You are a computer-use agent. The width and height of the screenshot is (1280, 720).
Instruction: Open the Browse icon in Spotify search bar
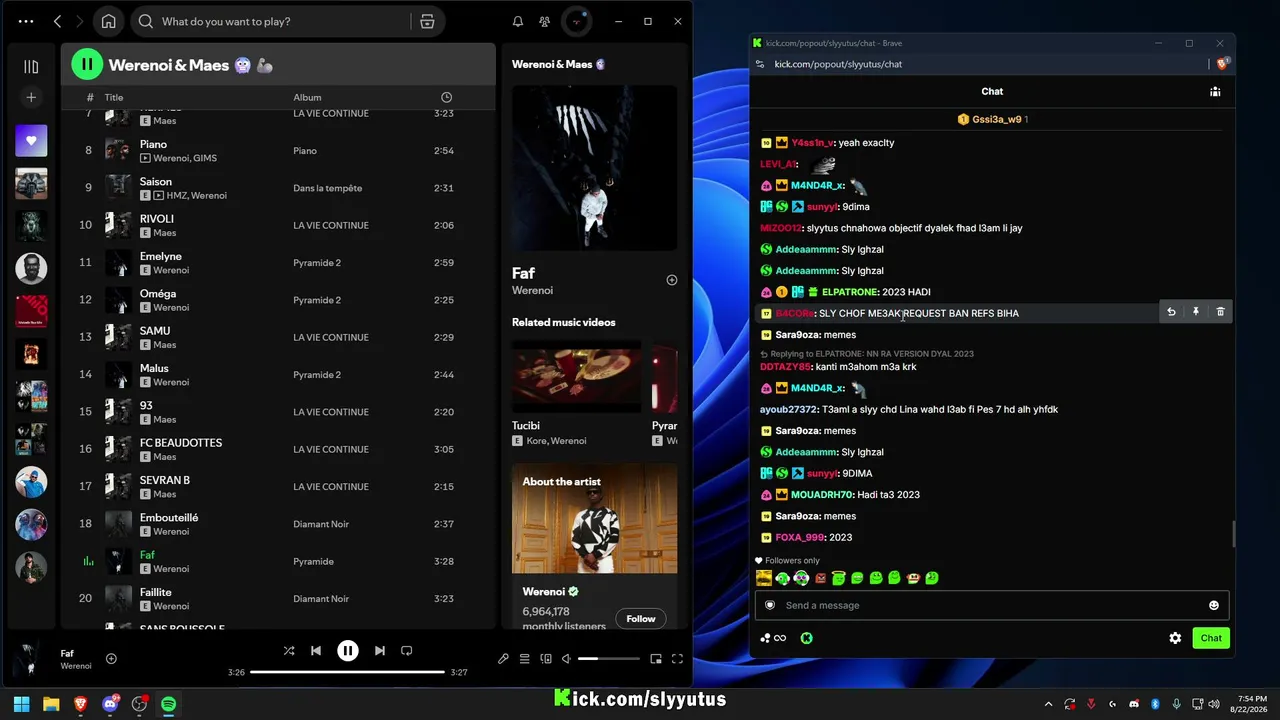pyautogui.click(x=427, y=21)
